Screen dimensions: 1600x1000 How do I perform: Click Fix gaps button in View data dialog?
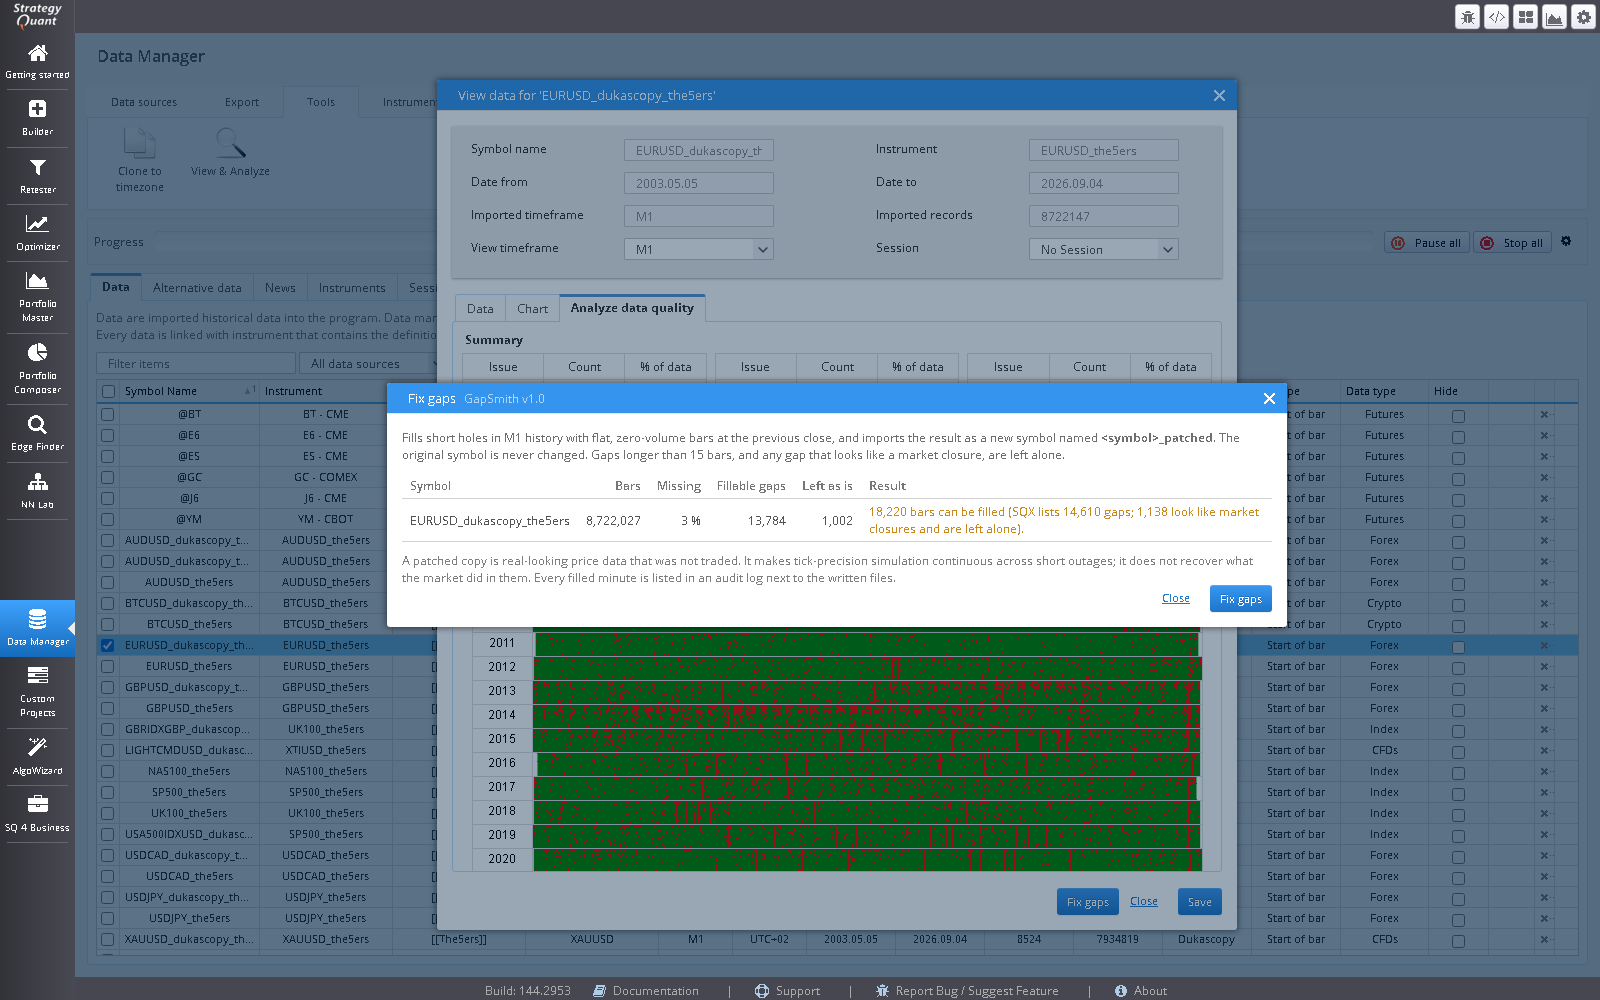(x=1088, y=902)
